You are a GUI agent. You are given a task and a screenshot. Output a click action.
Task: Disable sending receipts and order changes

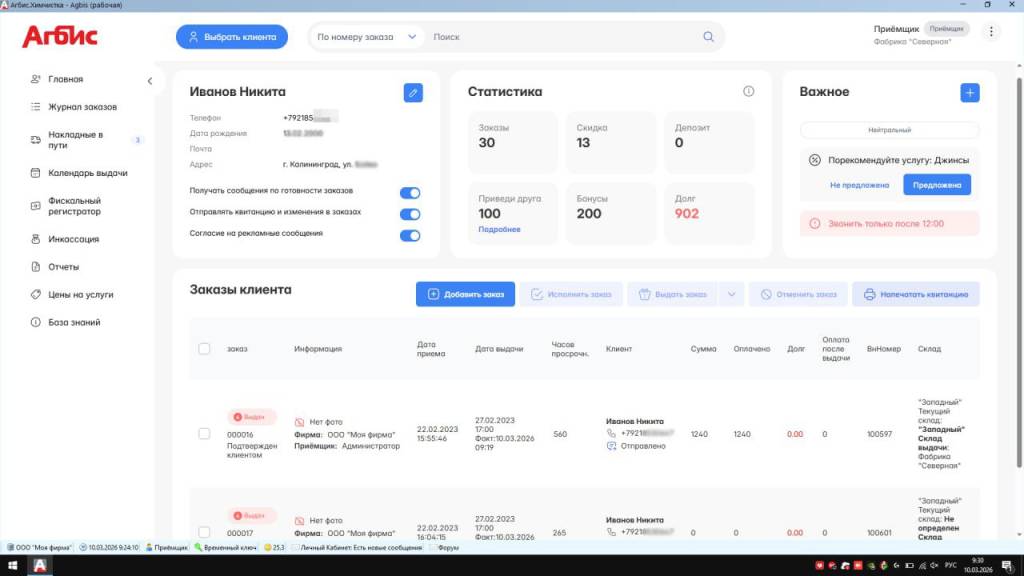[x=410, y=214]
